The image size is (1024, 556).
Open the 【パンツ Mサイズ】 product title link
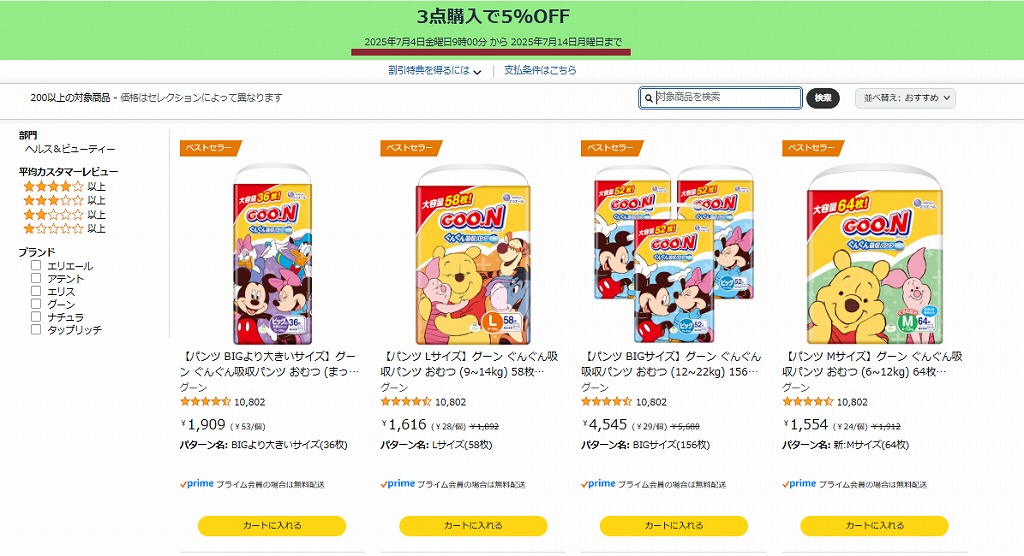pyautogui.click(x=872, y=364)
